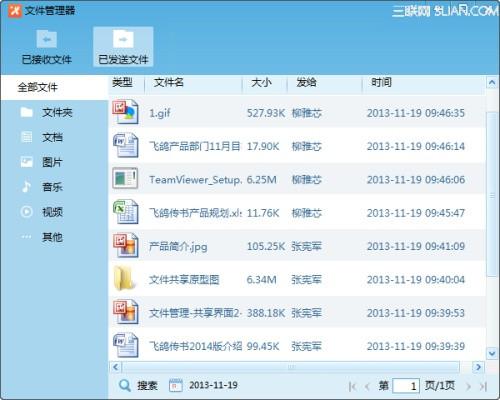The width and height of the screenshot is (500, 400).
Task: Select the 文件共享原型图 folder icon
Action: pyautogui.click(x=124, y=279)
